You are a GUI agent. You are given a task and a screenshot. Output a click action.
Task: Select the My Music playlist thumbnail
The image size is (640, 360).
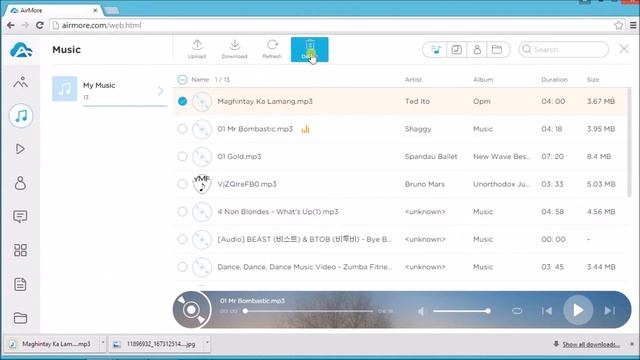(64, 89)
